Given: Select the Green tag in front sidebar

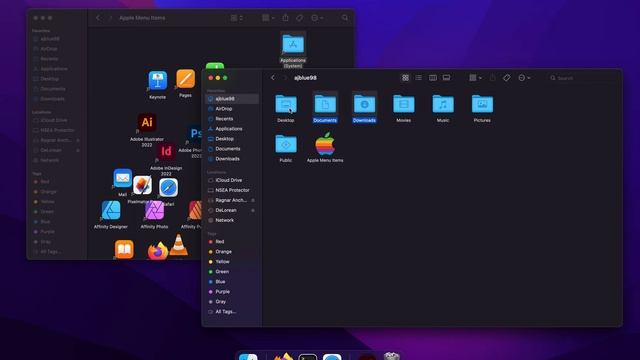Looking at the screenshot, I should [x=232, y=272].
